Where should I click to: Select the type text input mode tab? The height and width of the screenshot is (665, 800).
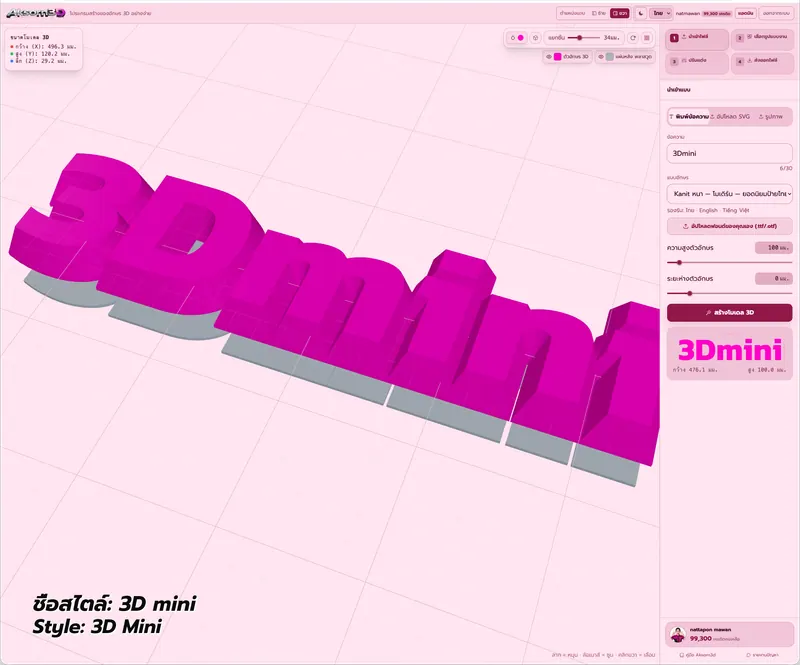pos(689,117)
